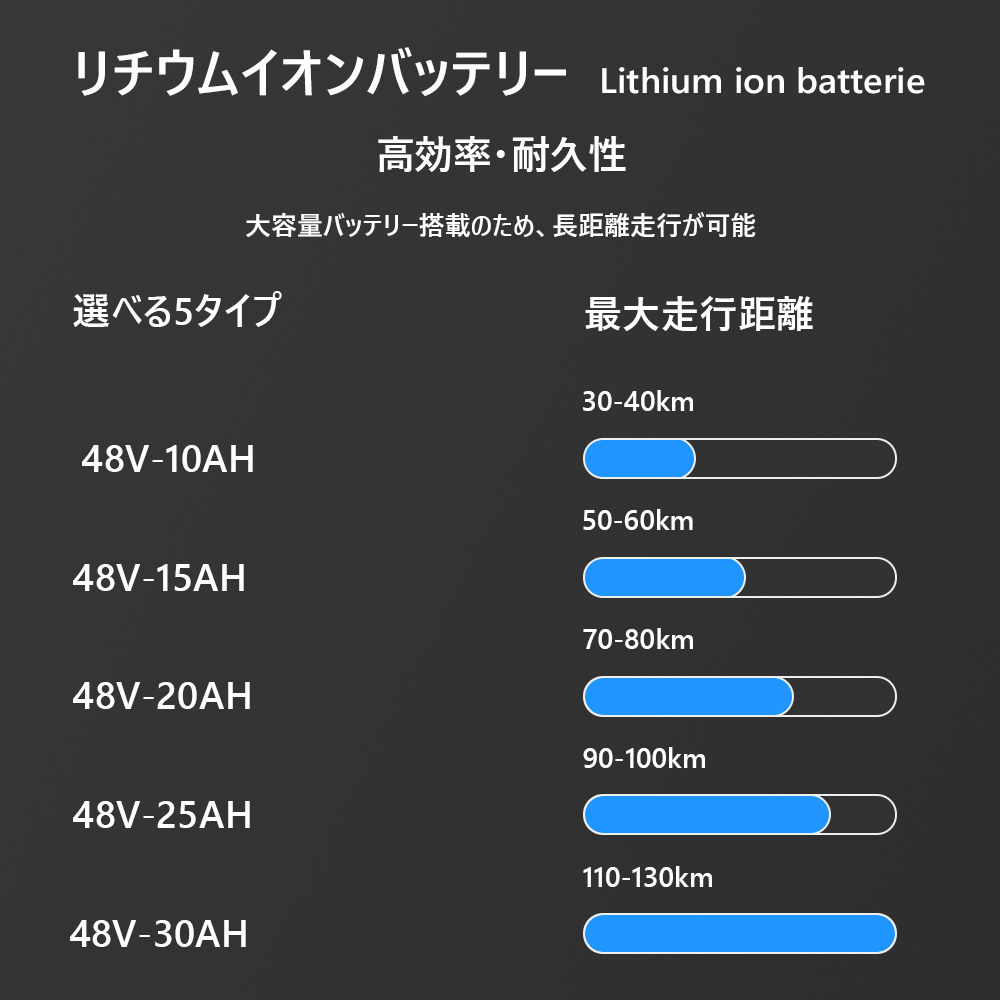1000x1000 pixels.
Task: Click the 30-40km range progress bar
Action: [740, 459]
